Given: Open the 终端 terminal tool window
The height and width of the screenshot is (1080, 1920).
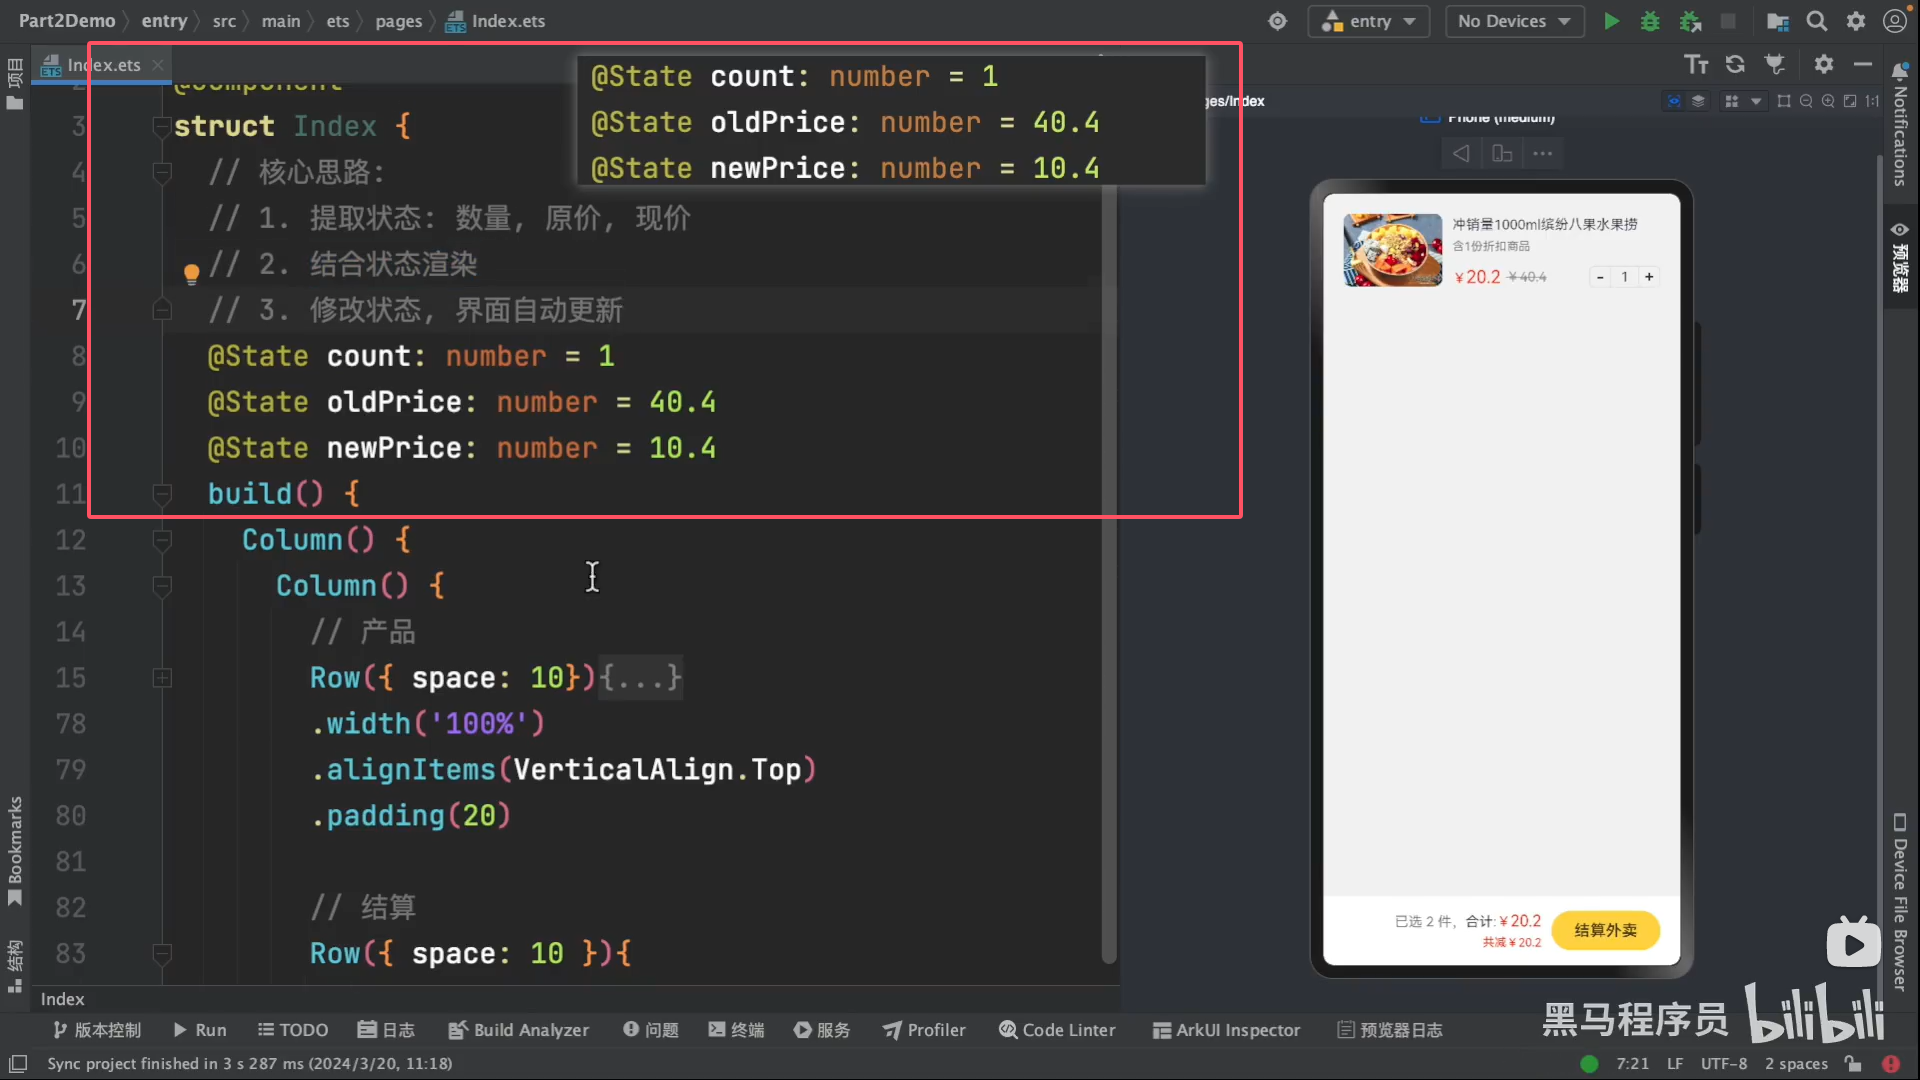Looking at the screenshot, I should tap(737, 1030).
